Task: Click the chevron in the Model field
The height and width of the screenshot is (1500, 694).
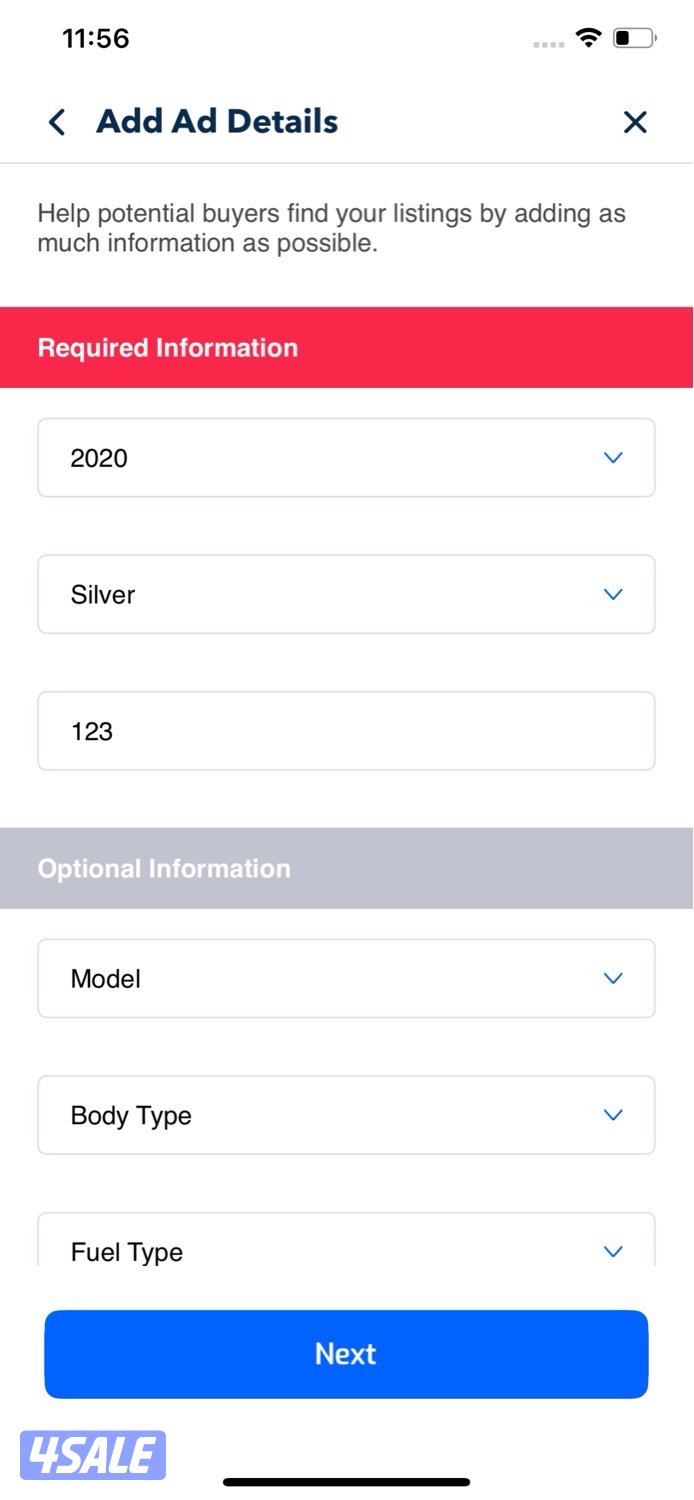Action: pyautogui.click(x=613, y=979)
